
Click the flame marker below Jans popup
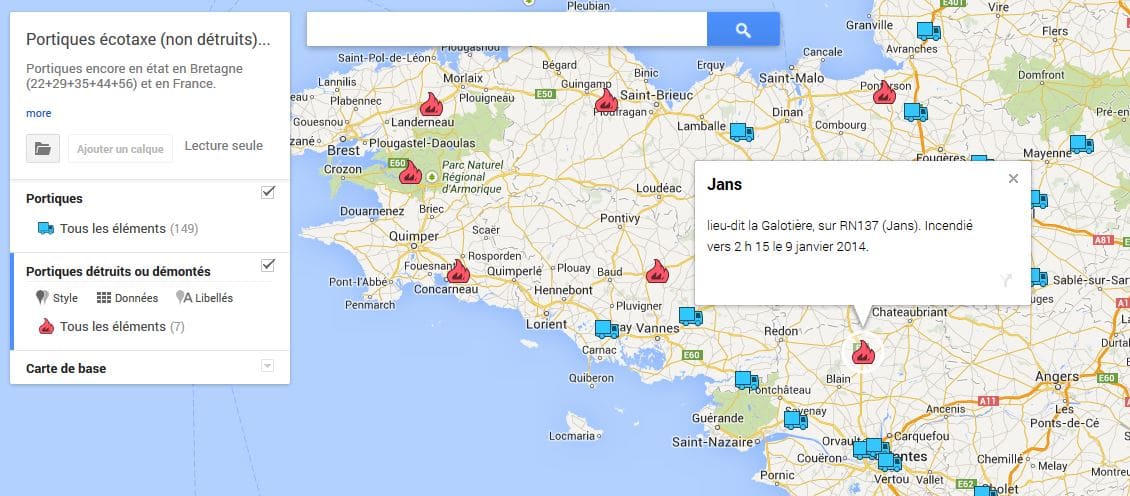pyautogui.click(x=862, y=352)
